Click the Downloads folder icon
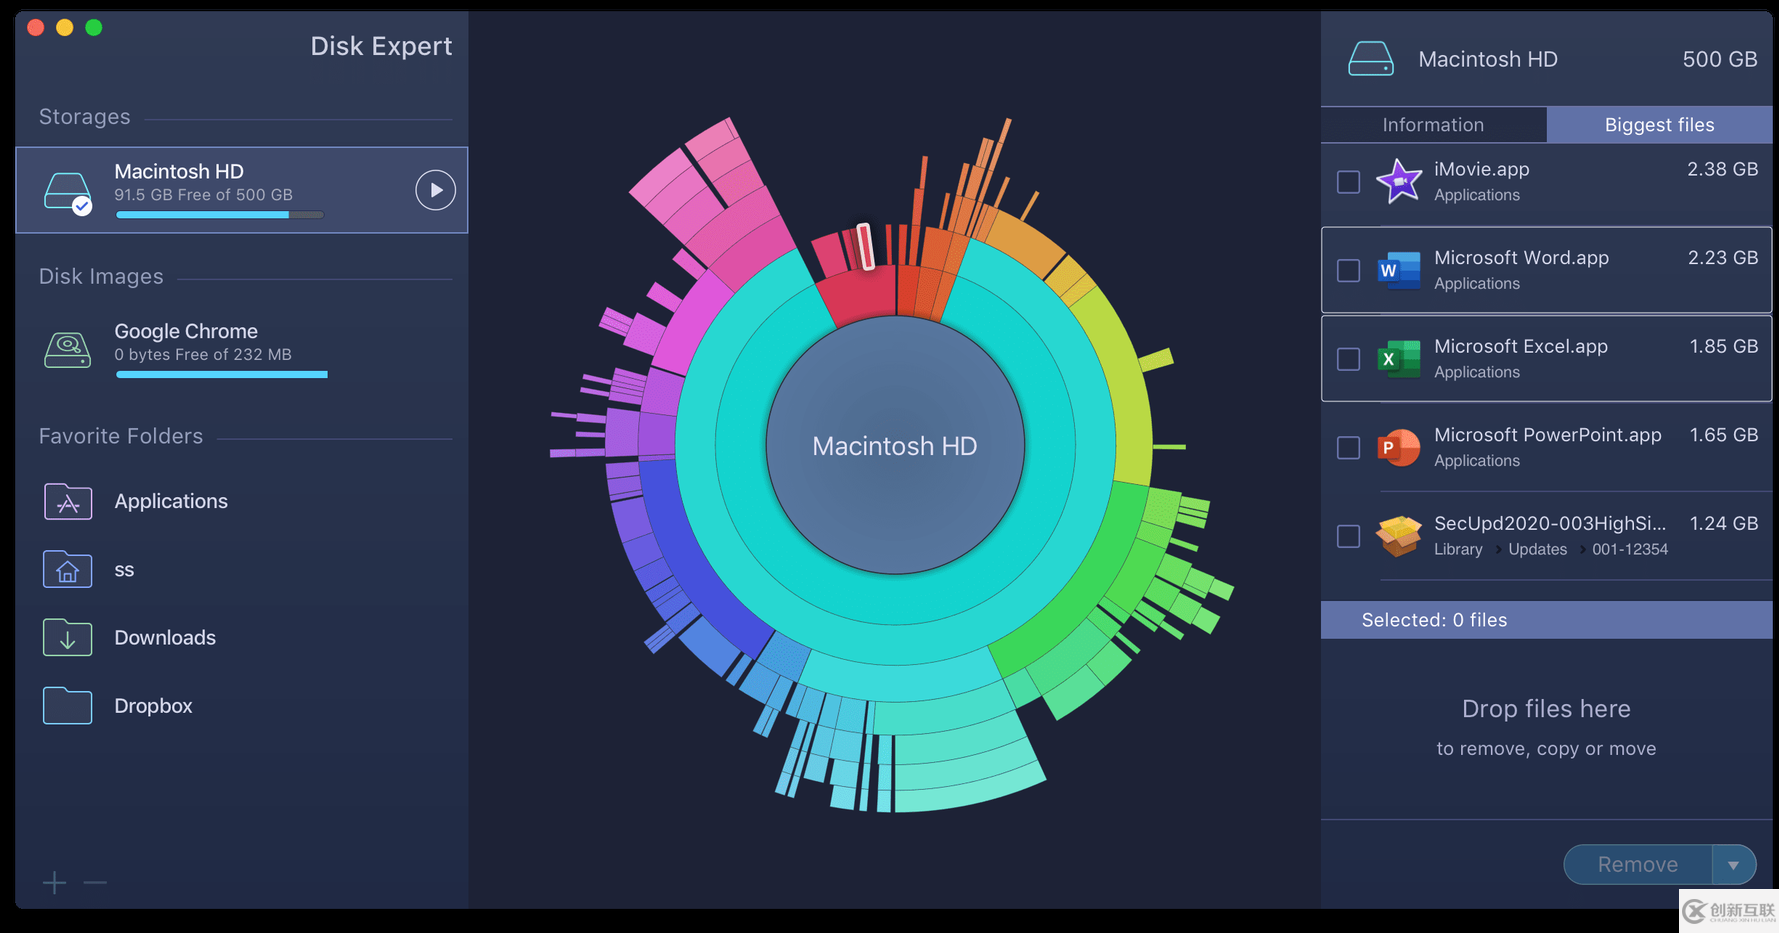 (x=68, y=638)
